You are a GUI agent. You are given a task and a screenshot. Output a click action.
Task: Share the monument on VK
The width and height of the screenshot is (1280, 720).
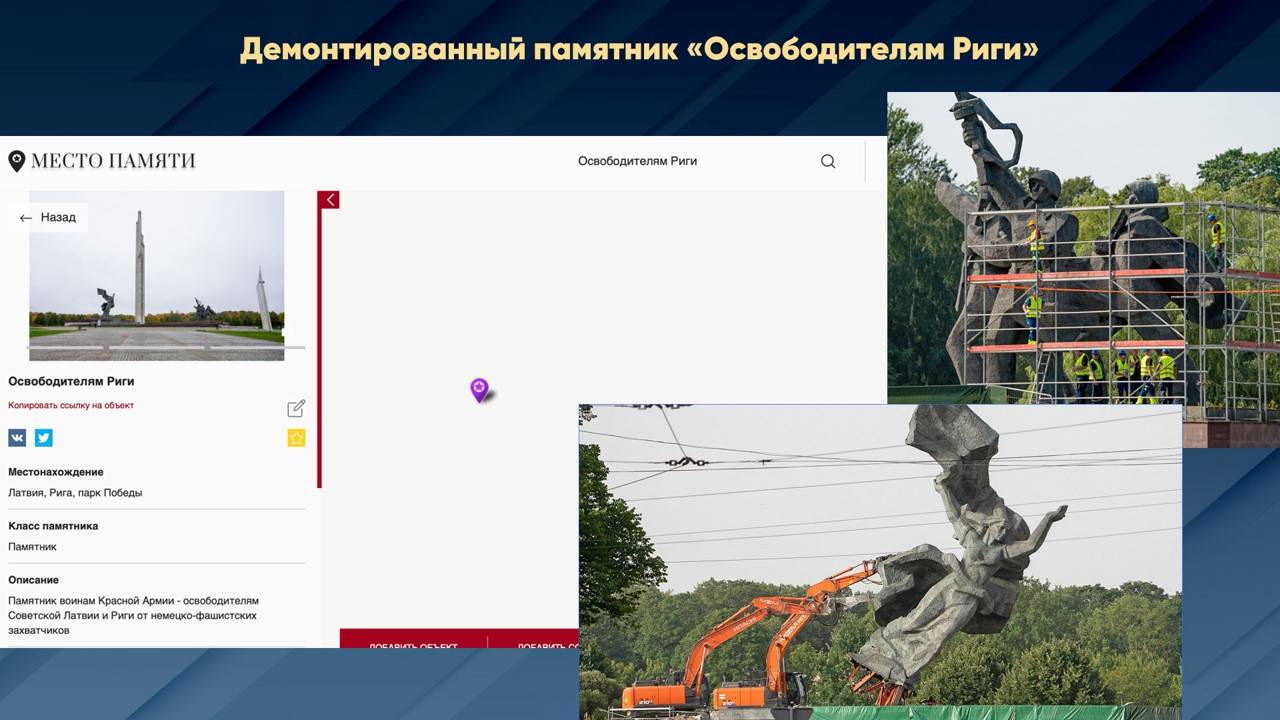tap(17, 438)
